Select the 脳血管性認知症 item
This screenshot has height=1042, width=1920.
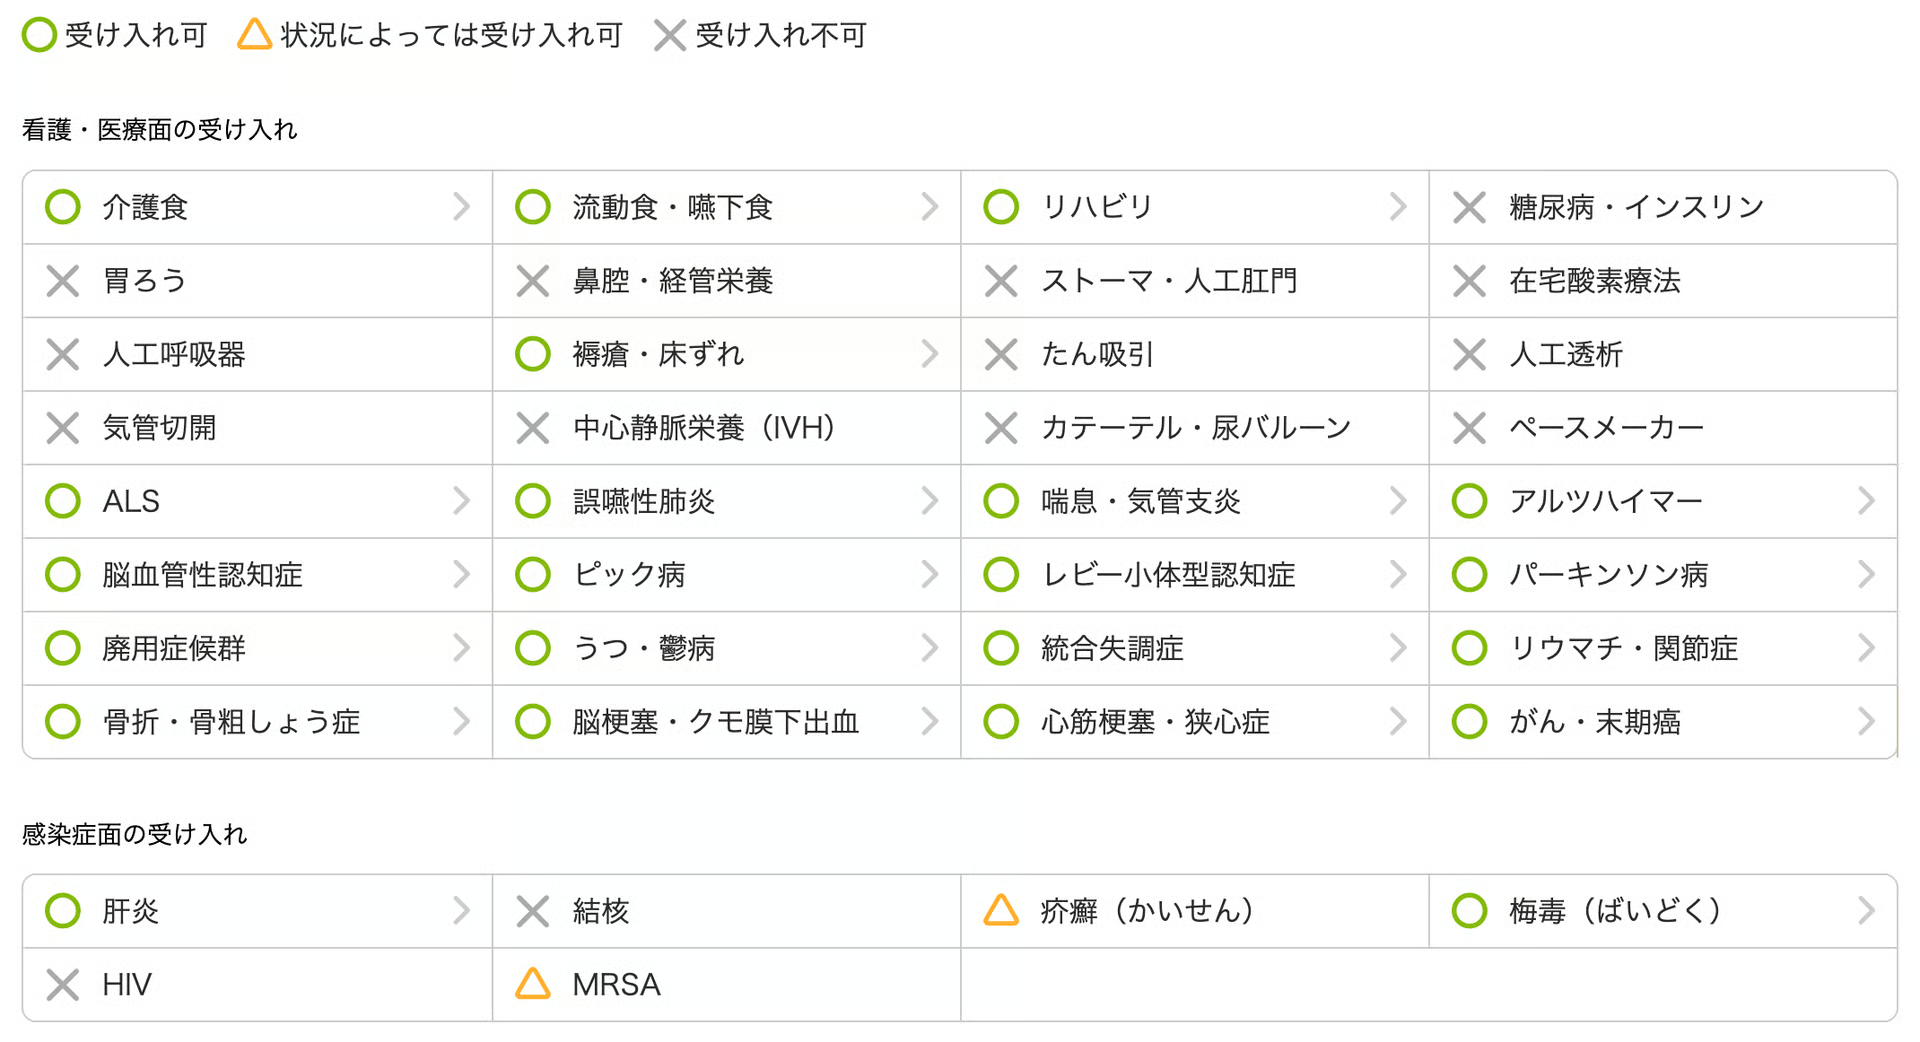[258, 575]
